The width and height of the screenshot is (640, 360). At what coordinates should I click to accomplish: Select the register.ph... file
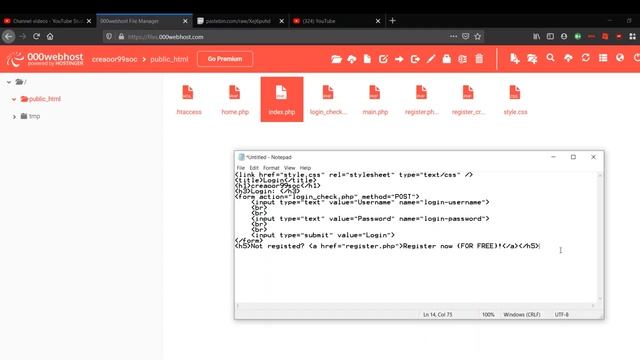pos(422,100)
